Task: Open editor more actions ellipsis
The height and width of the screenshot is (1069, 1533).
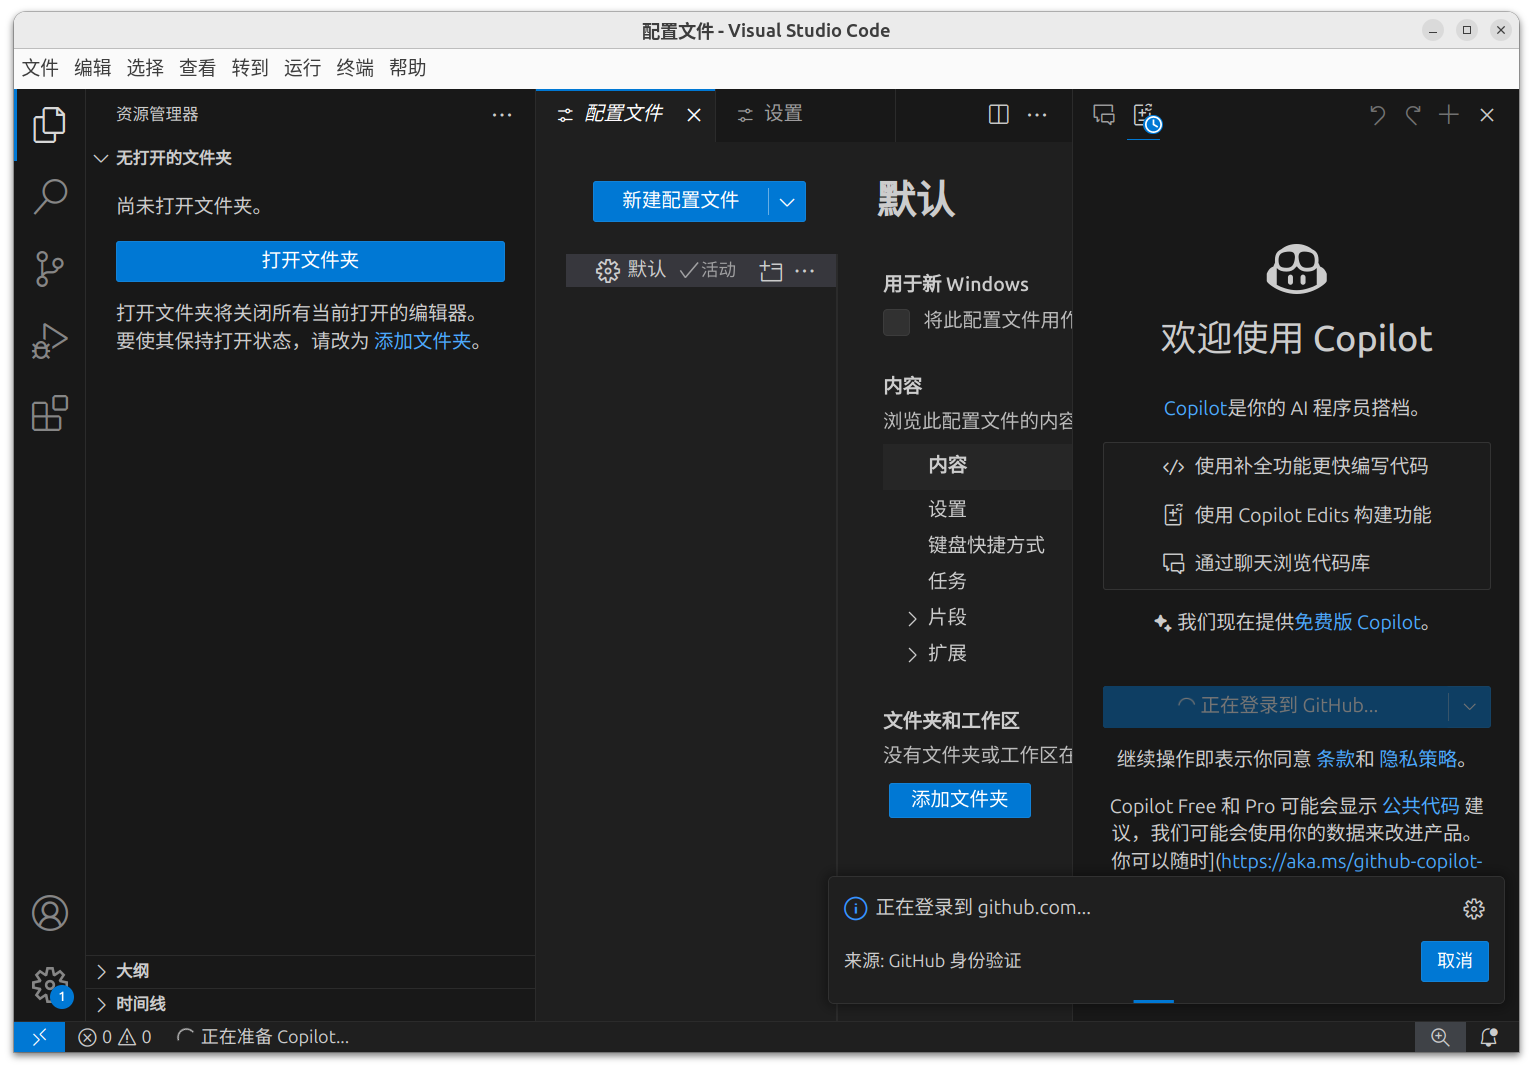Action: coord(1037,114)
